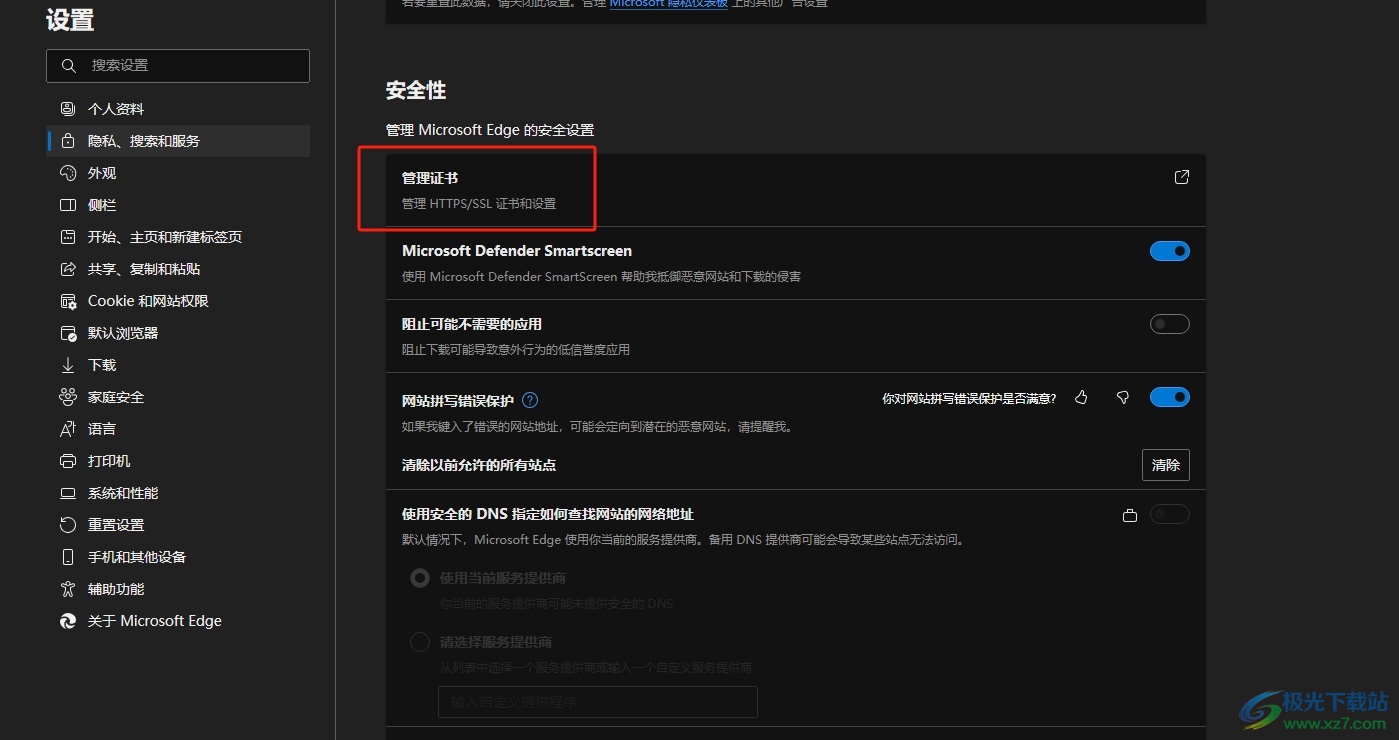Click the 输入自定义提供程序 input field
The image size is (1399, 740).
(x=598, y=702)
